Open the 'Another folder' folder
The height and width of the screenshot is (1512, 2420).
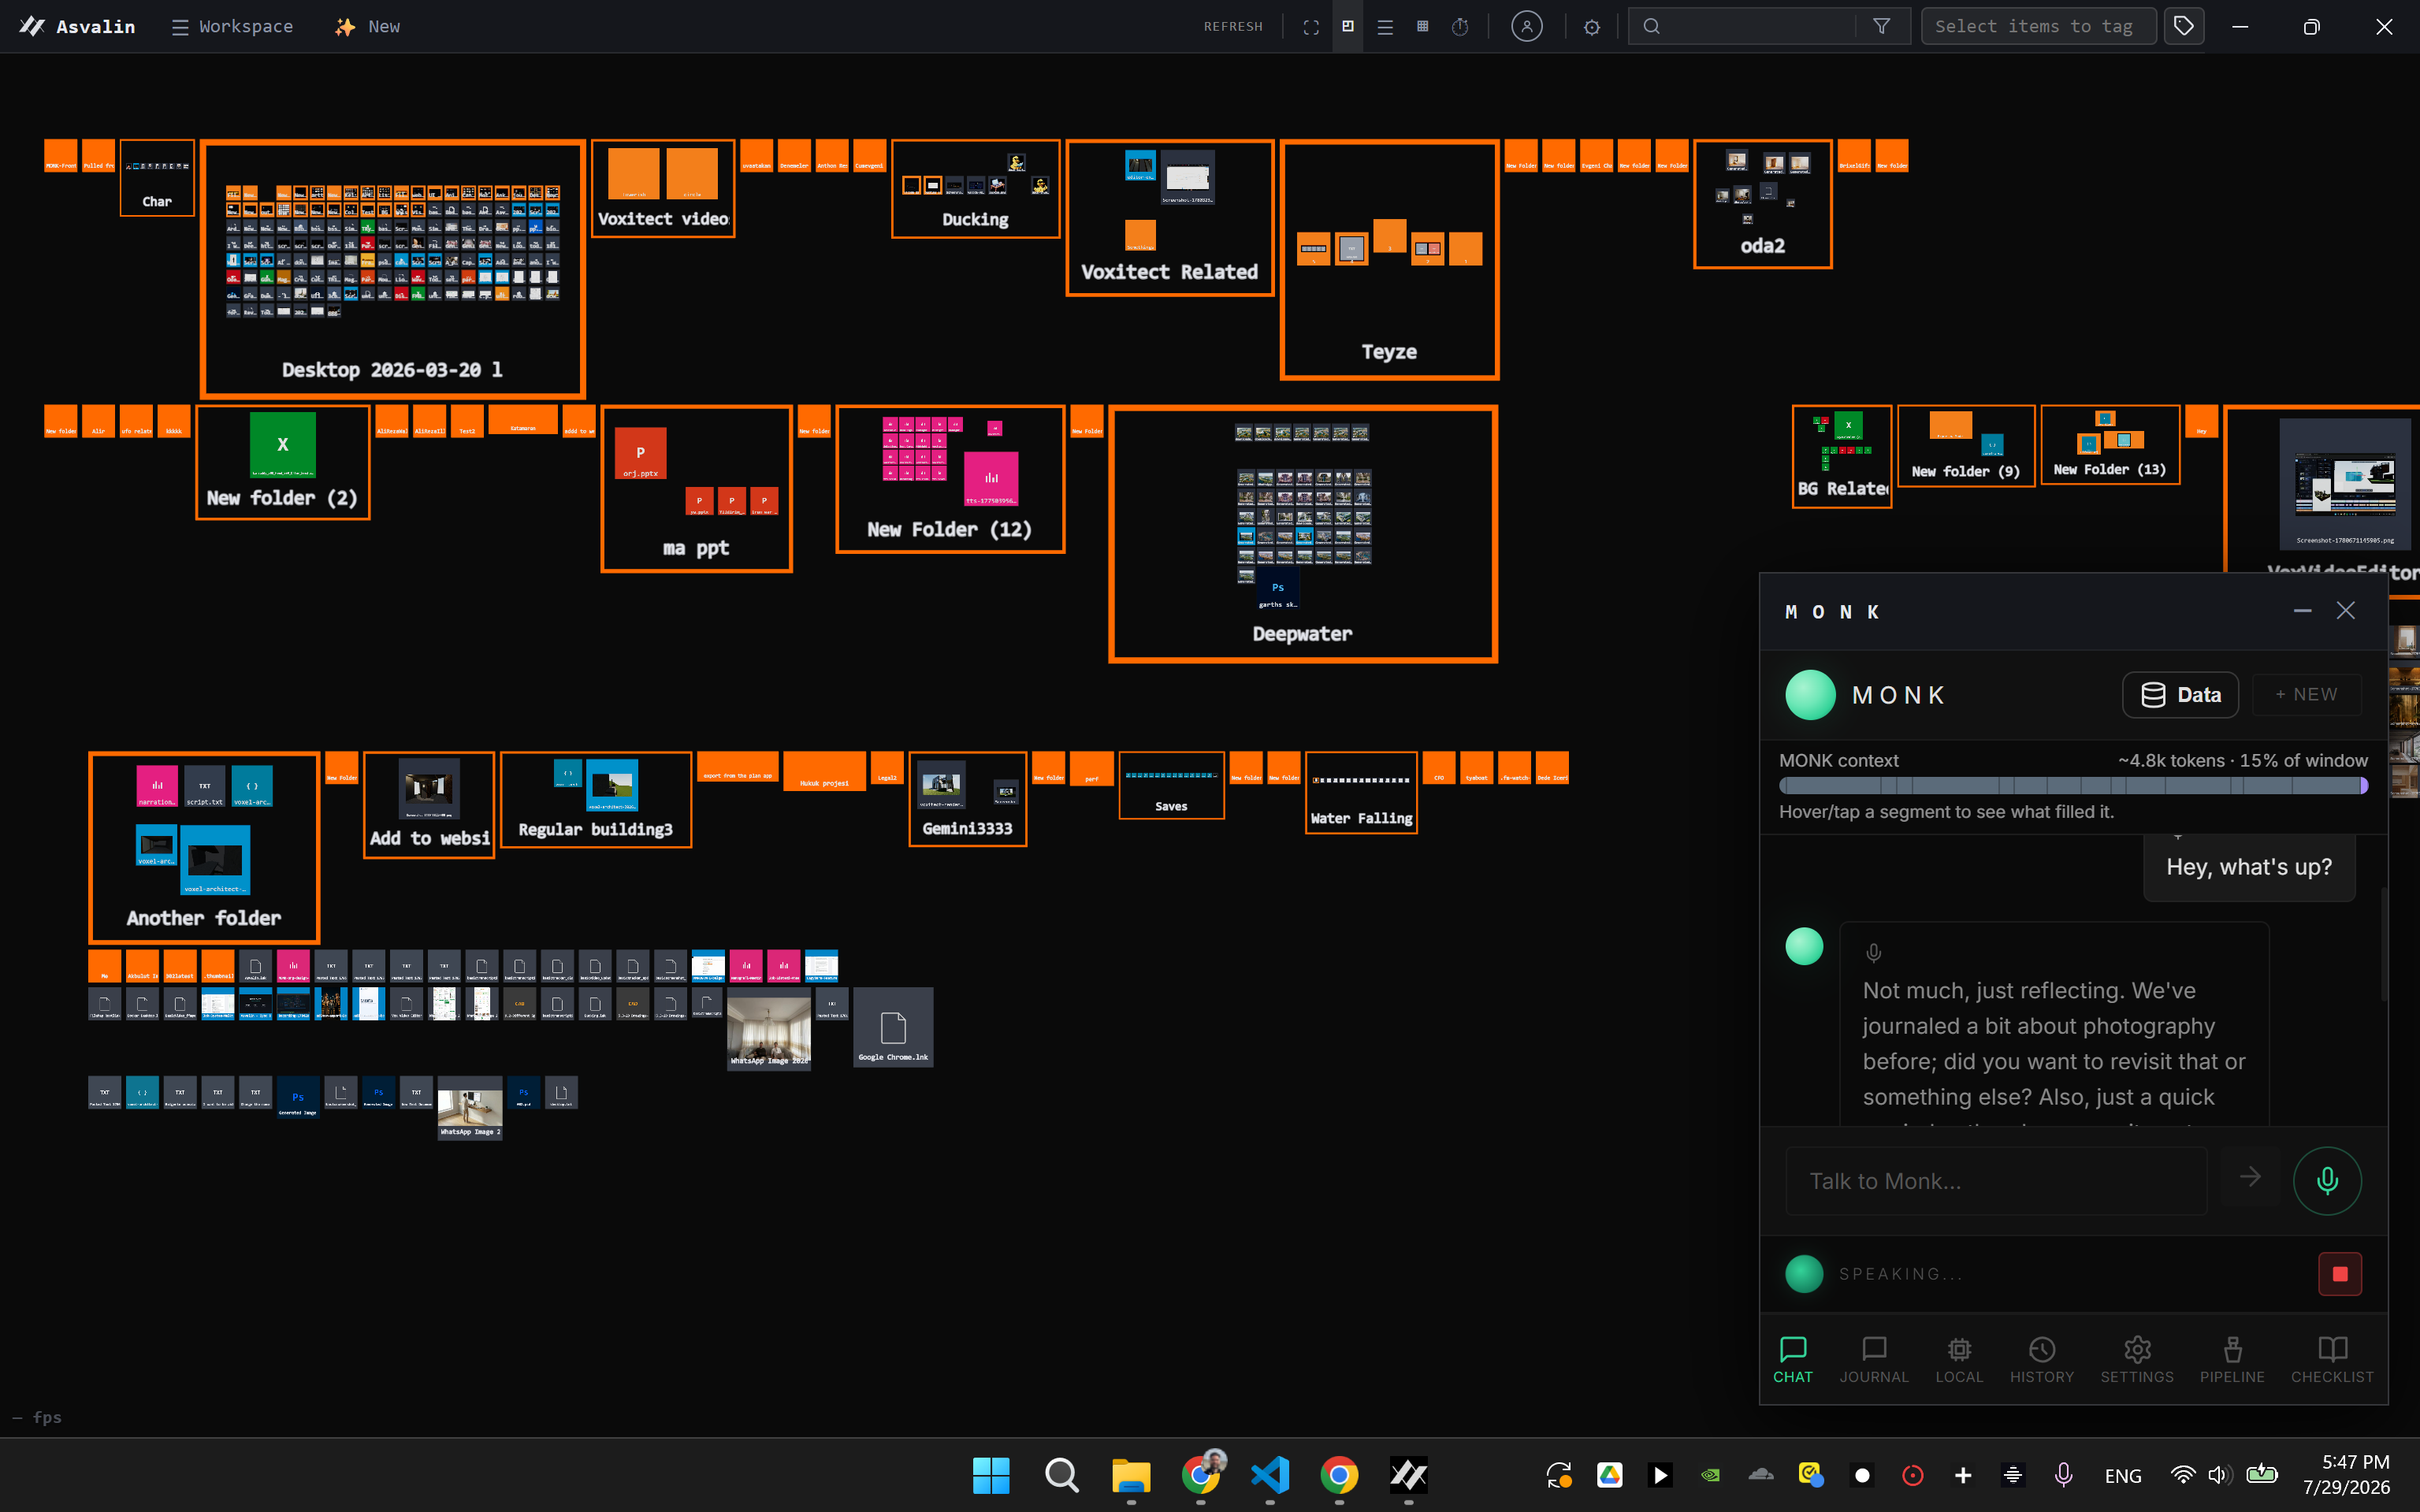204,847
